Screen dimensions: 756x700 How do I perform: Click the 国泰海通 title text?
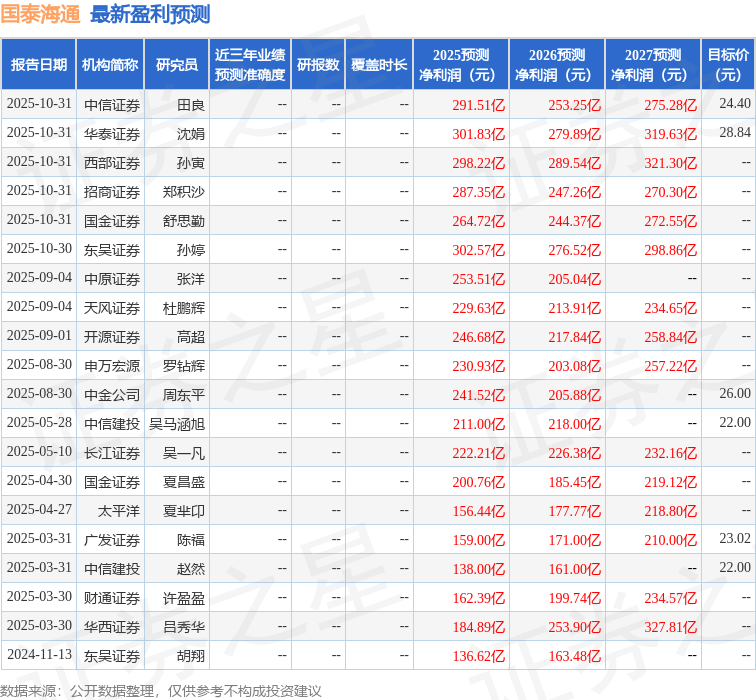[40, 14]
